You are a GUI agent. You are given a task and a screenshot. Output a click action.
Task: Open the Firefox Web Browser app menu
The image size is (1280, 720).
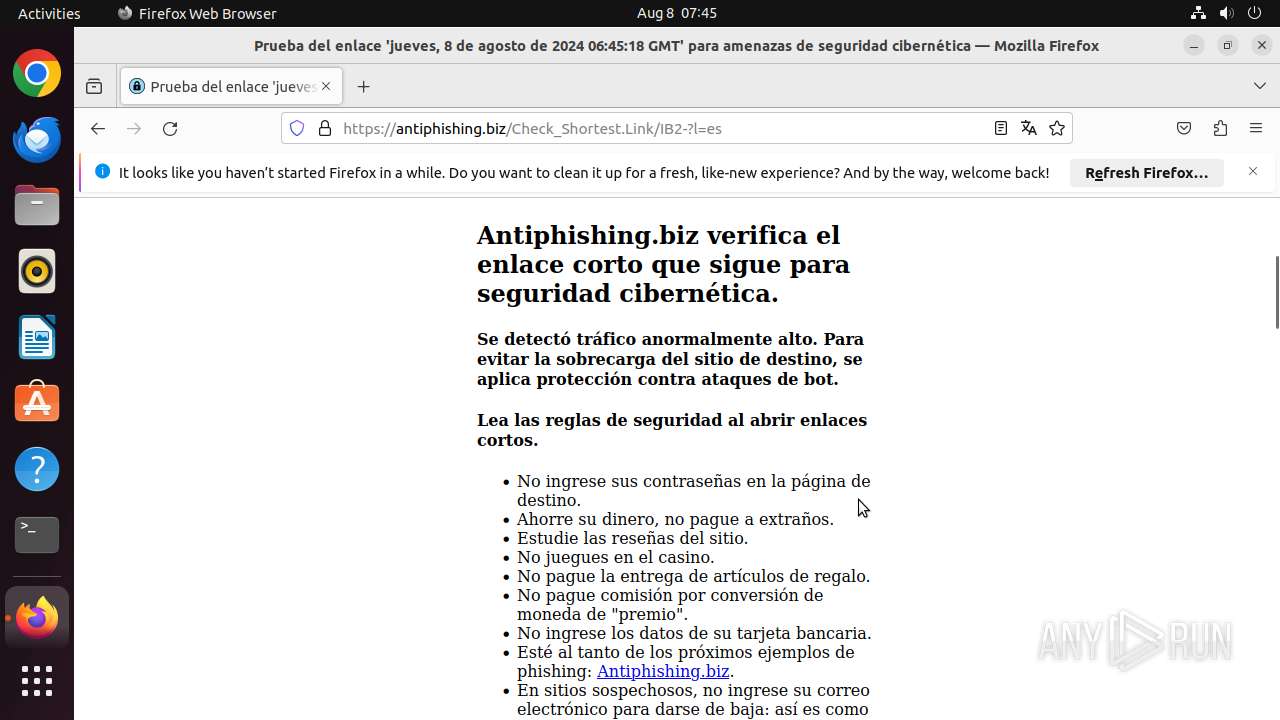coord(197,13)
